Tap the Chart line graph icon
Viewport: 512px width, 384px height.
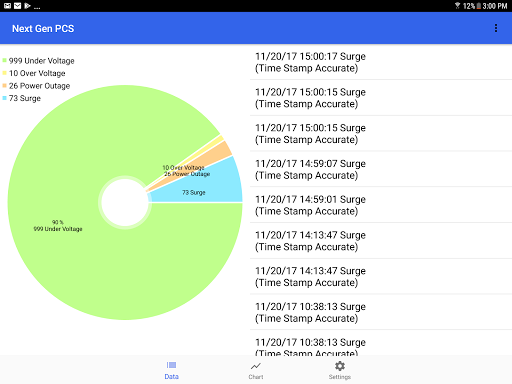point(256,366)
